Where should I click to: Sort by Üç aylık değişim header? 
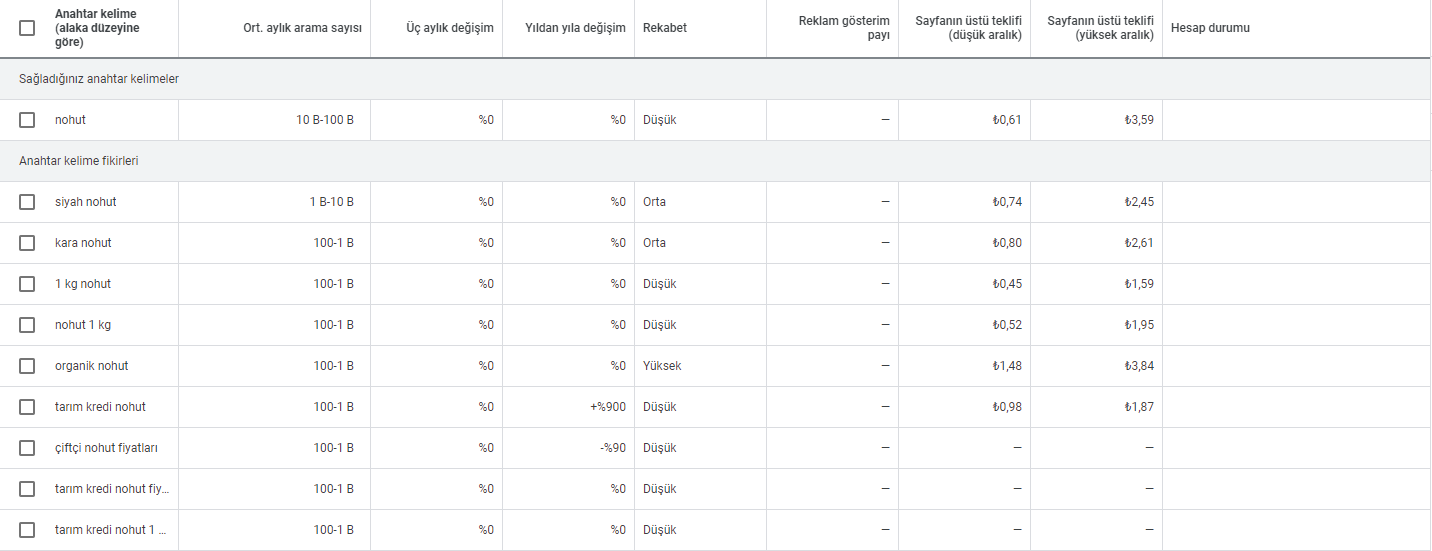click(x=450, y=28)
